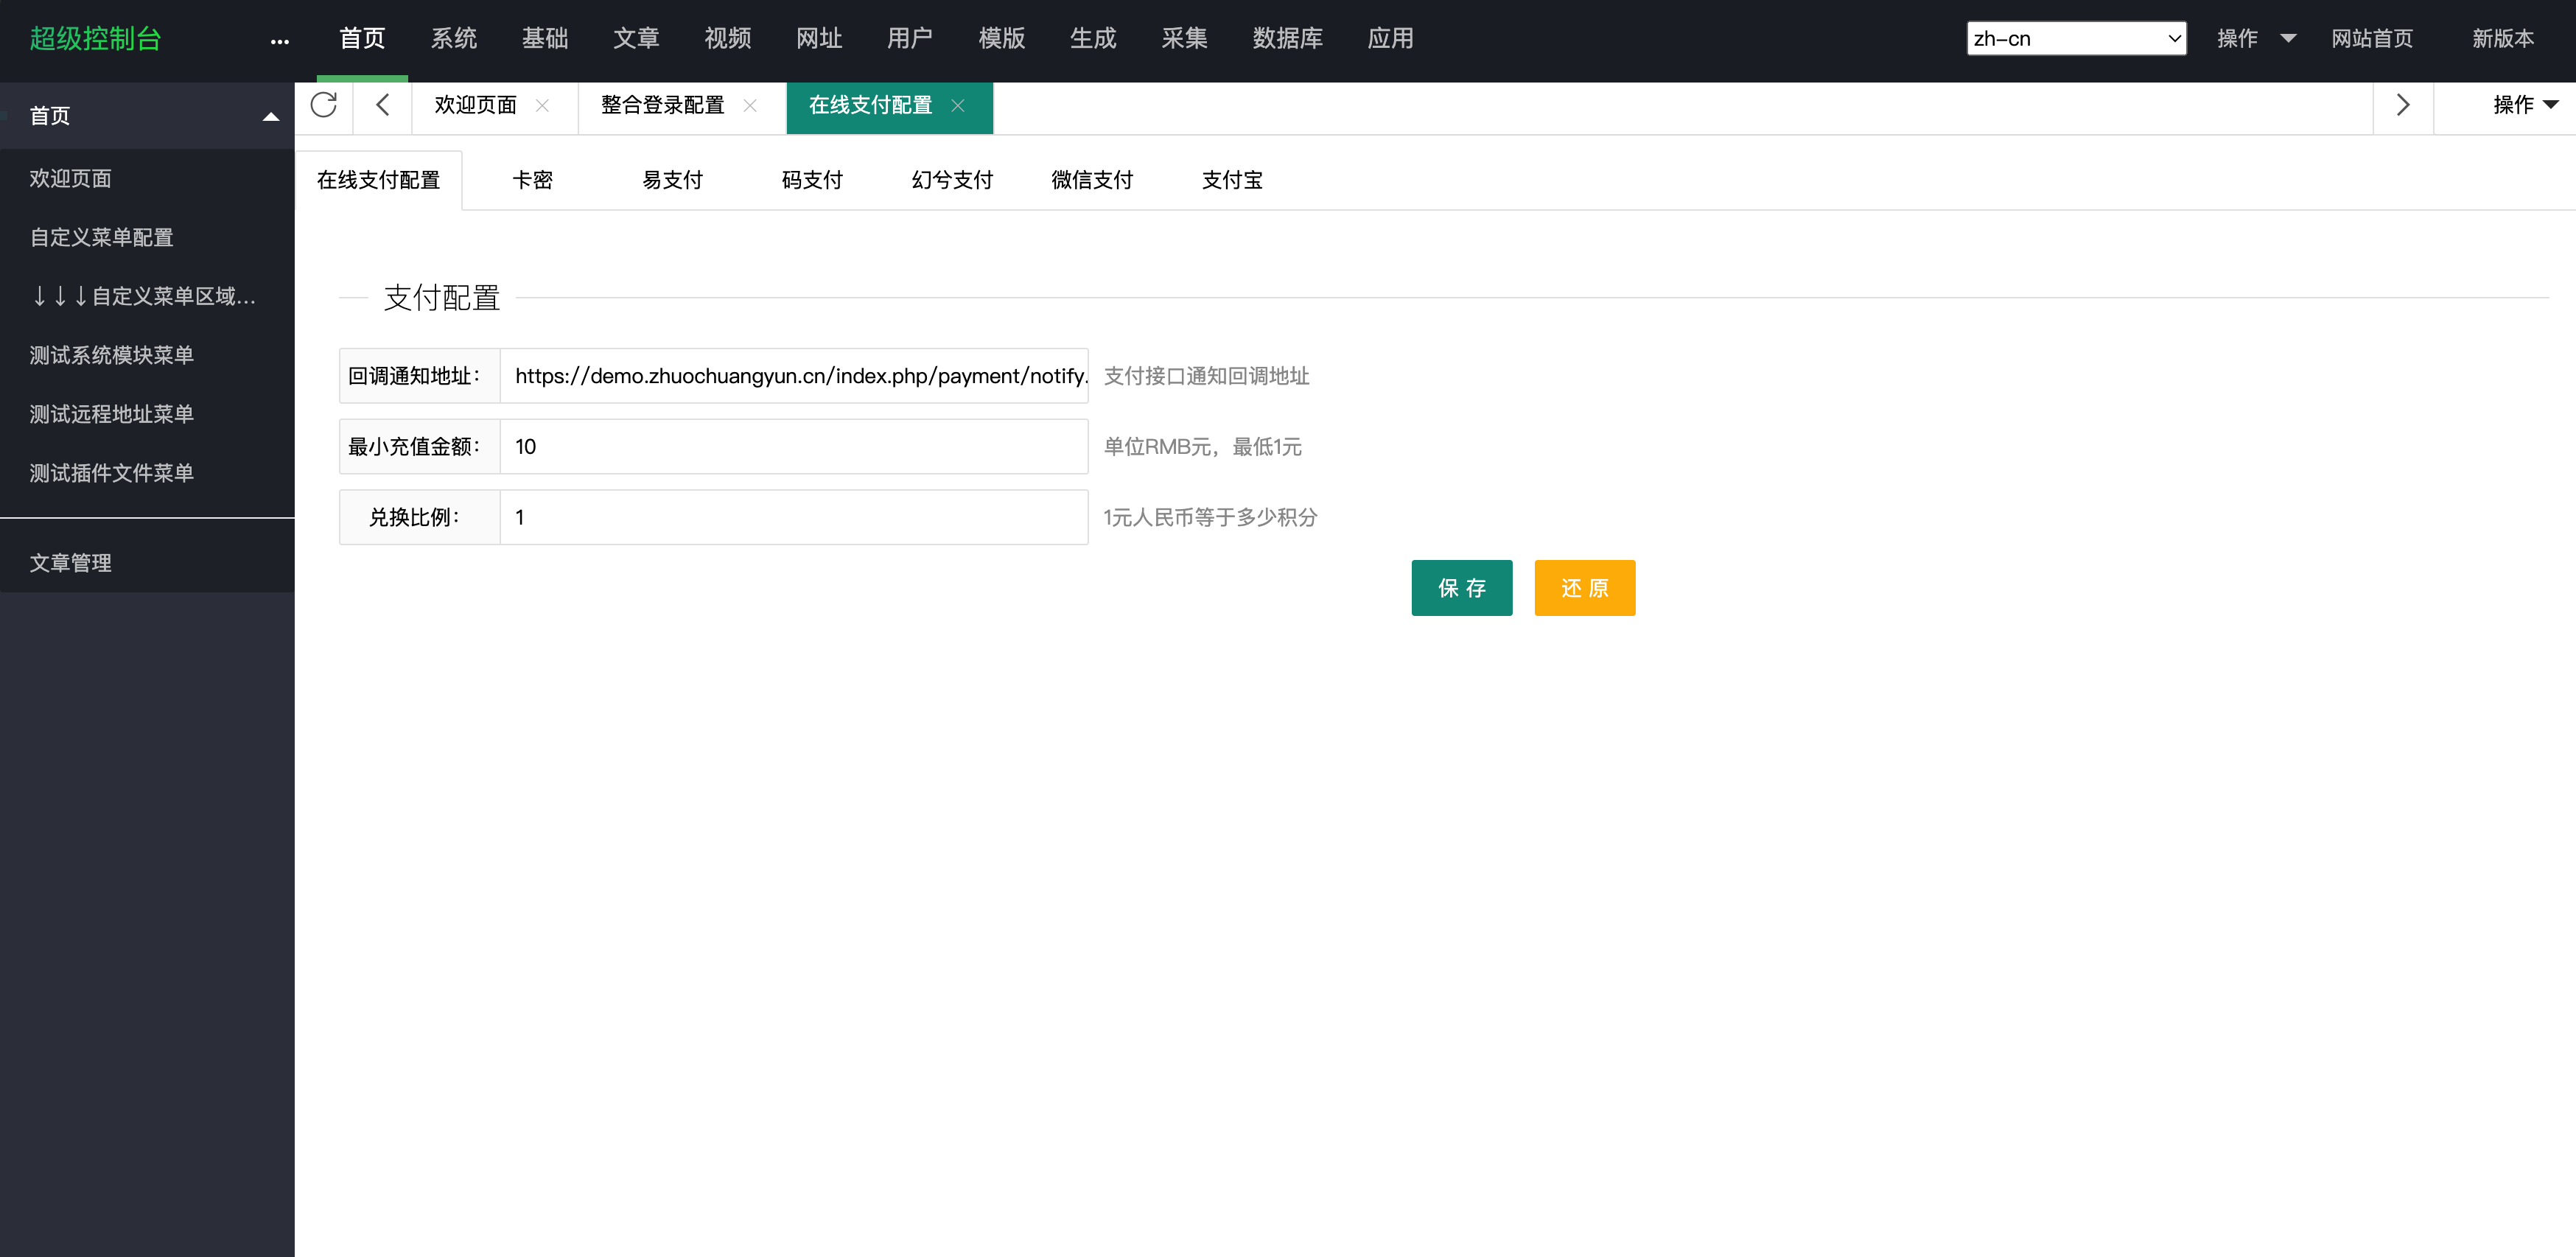Close the 整合登录配置 tab

click(750, 106)
